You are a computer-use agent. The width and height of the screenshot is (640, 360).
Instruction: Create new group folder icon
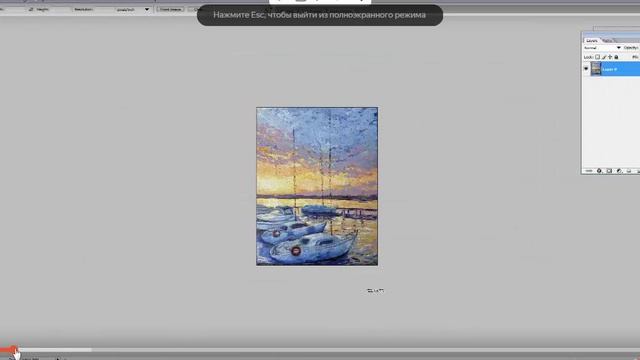629,171
